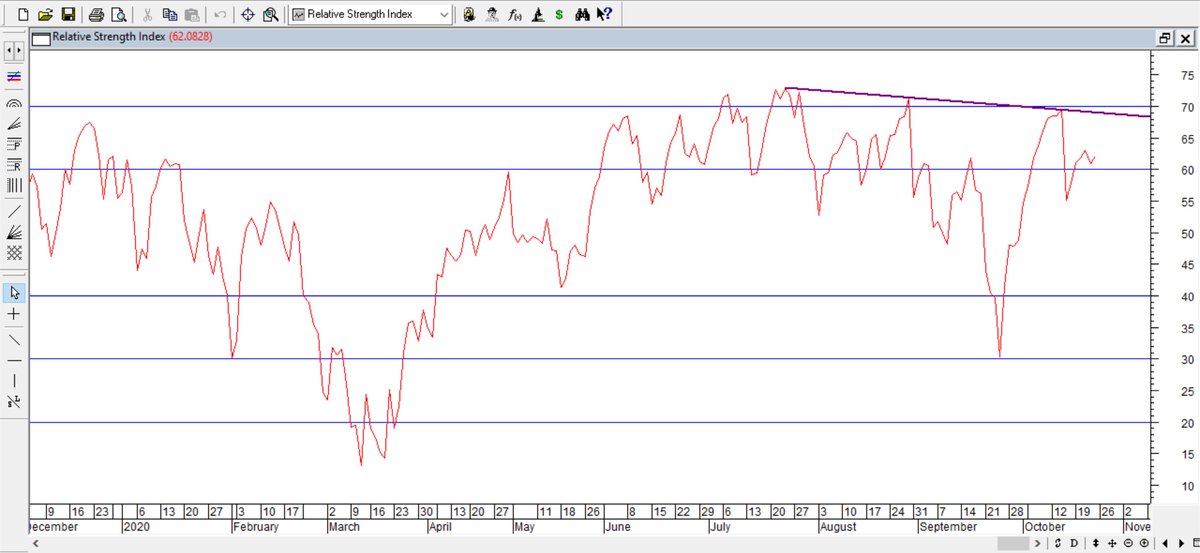The height and width of the screenshot is (553, 1200).
Task: Go to next chart with right triangle
Action: [x=1179, y=544]
